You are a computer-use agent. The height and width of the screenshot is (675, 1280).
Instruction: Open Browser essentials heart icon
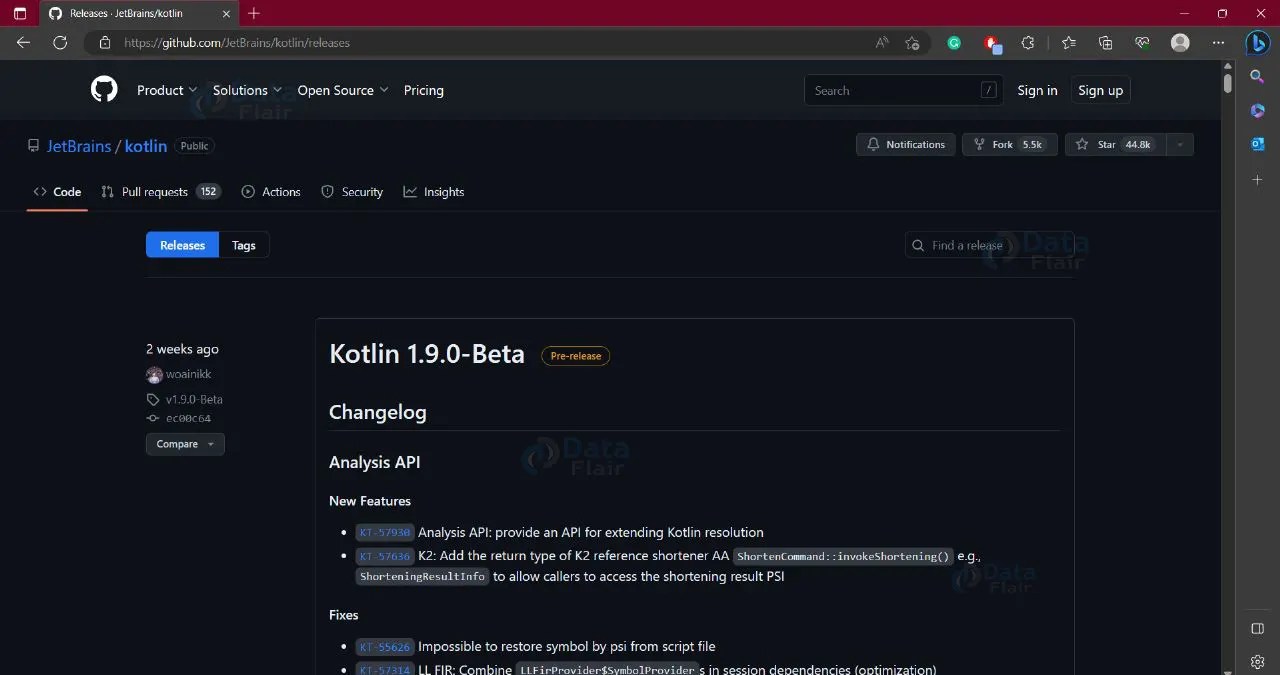point(1142,43)
